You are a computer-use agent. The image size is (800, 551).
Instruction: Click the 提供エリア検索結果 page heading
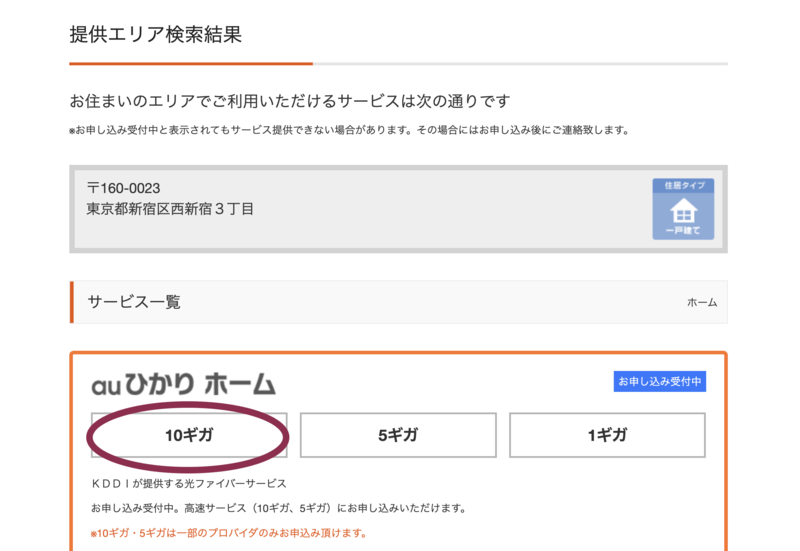click(156, 35)
